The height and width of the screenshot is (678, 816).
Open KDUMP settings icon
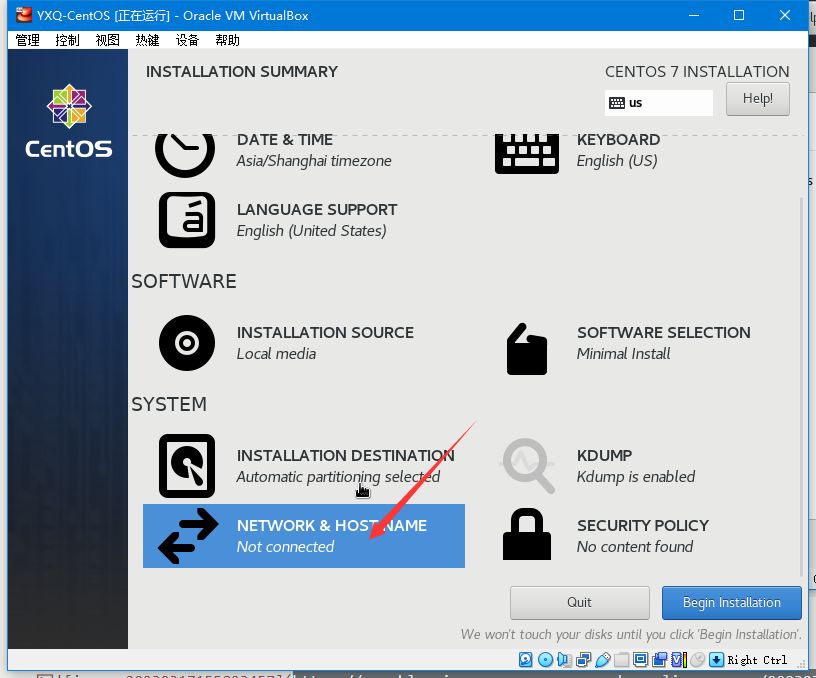(527, 466)
